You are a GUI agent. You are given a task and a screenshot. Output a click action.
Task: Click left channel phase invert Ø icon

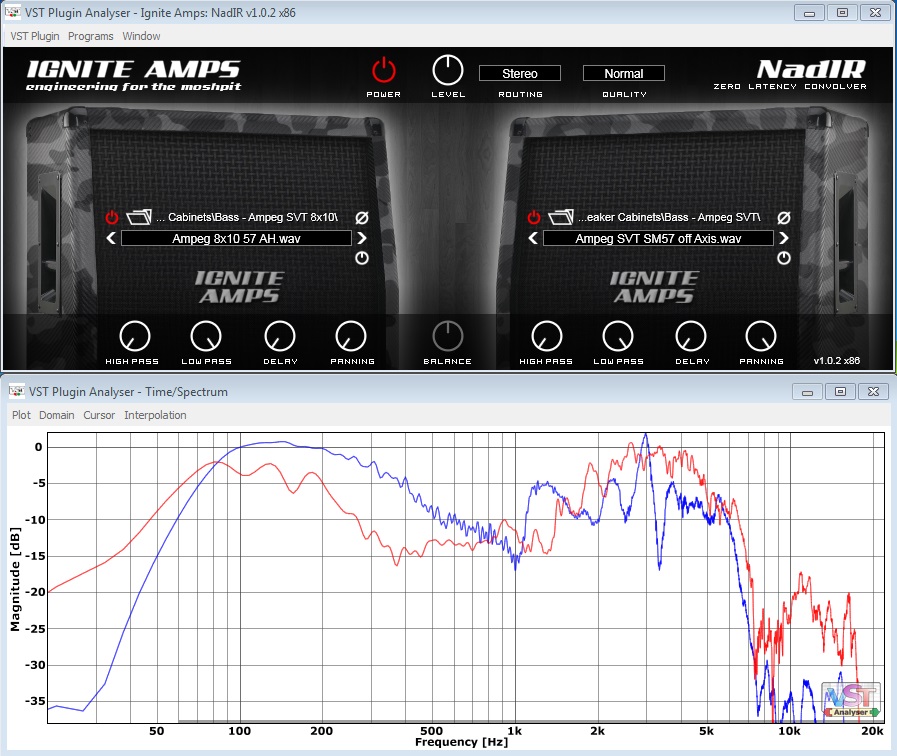(361, 216)
